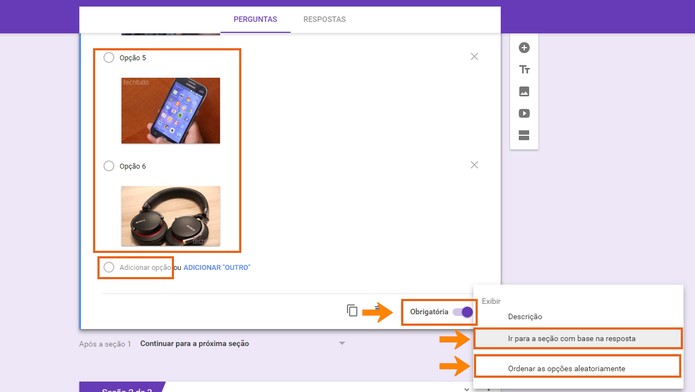This screenshot has height=392, width=695.
Task: Duplicate the question with copy icon
Action: [352, 310]
